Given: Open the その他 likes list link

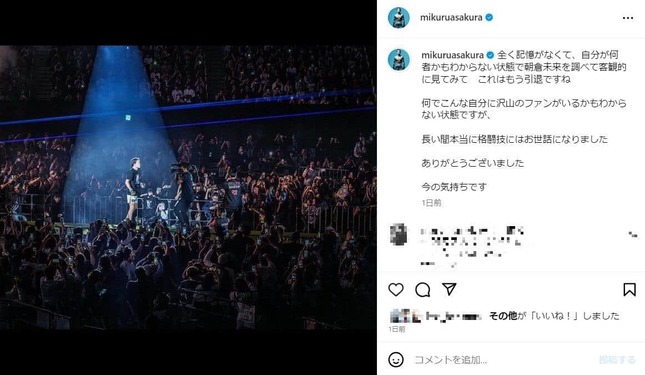Looking at the screenshot, I should point(503,316).
